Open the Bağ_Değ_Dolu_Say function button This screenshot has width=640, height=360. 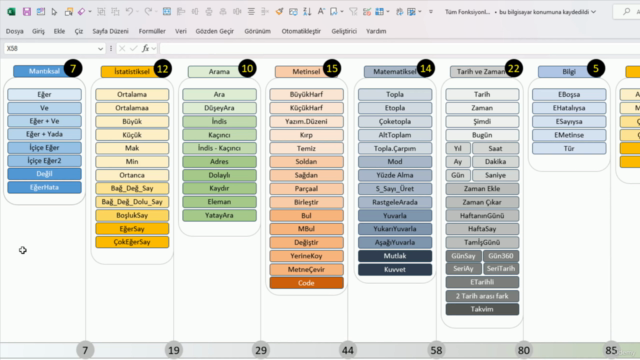pos(132,202)
